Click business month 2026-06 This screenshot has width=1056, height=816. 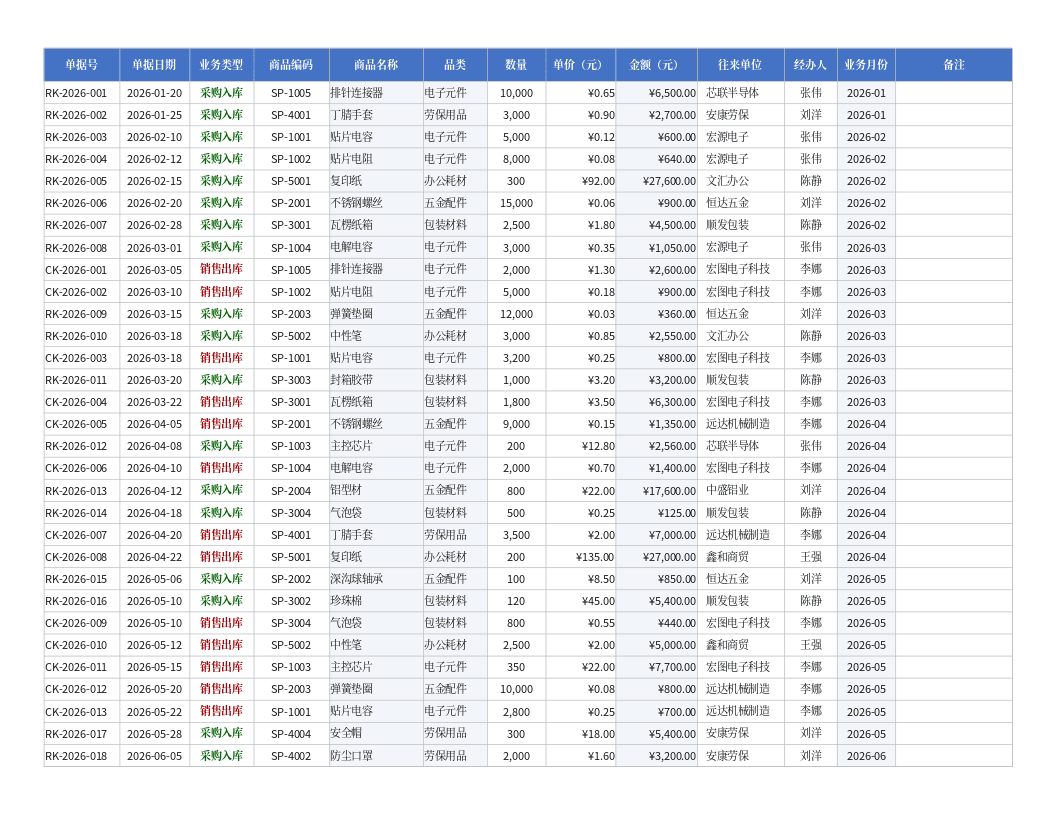(x=866, y=756)
